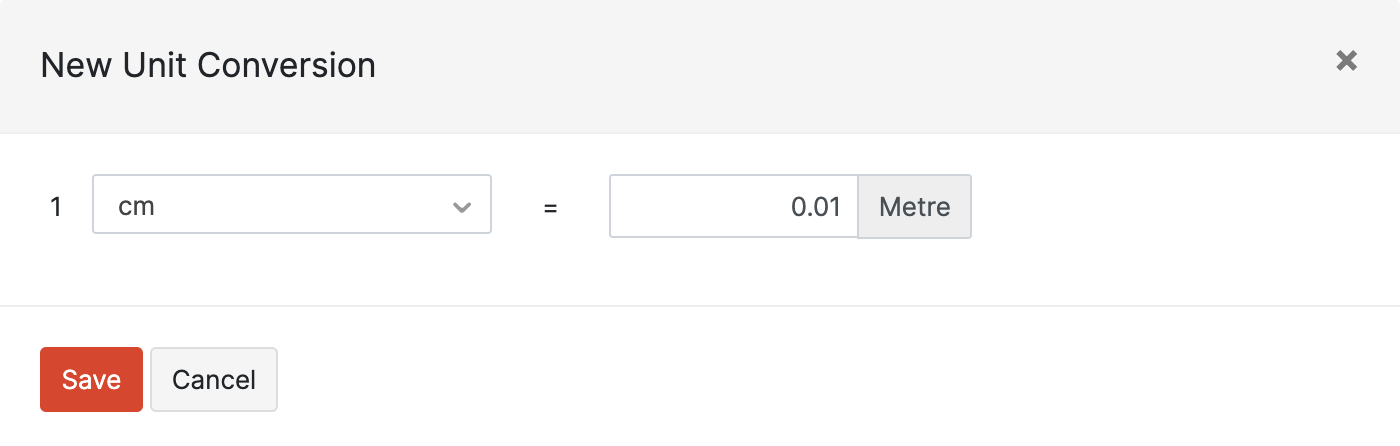Cancel the unit conversion dialog
Image resolution: width=1400 pixels, height=446 pixels.
click(x=214, y=380)
